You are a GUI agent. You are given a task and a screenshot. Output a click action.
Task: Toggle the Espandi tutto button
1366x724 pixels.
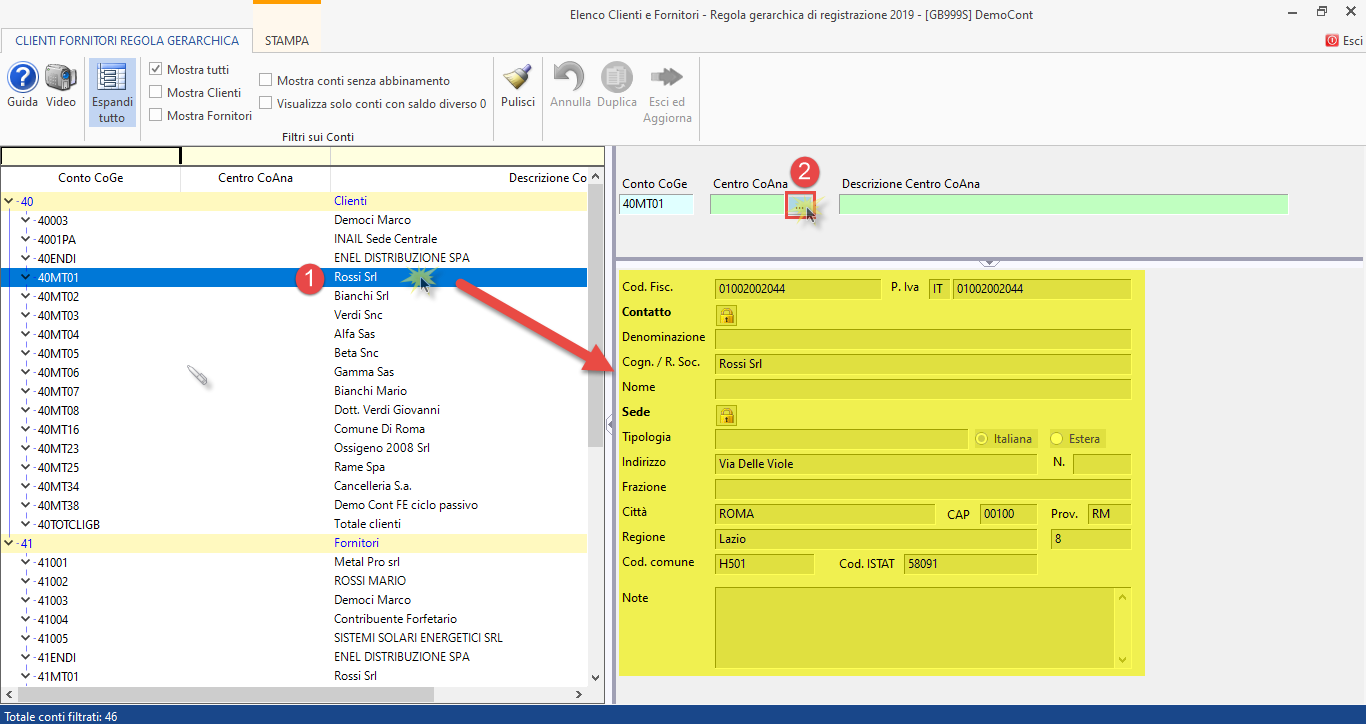[112, 92]
